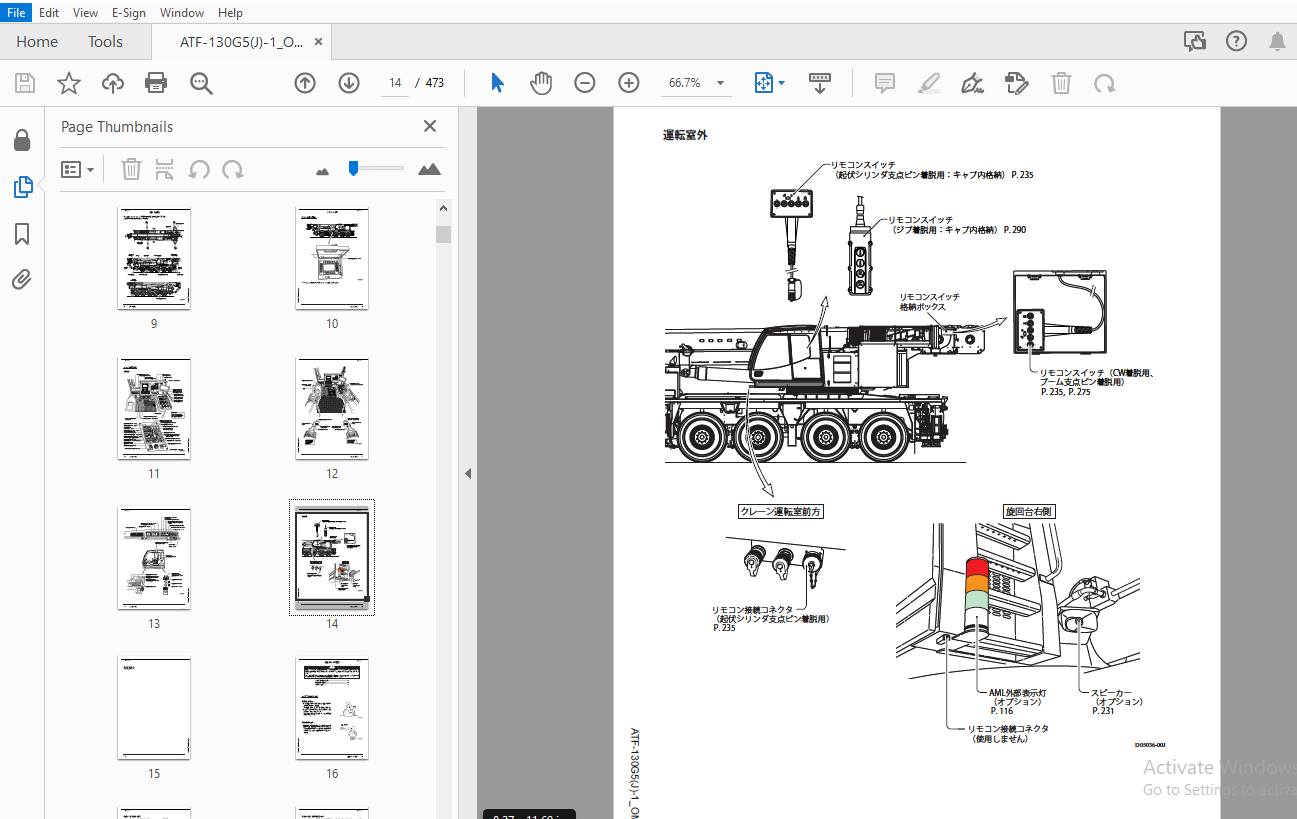Open the scrolling mode keyboard icon

[x=820, y=83]
